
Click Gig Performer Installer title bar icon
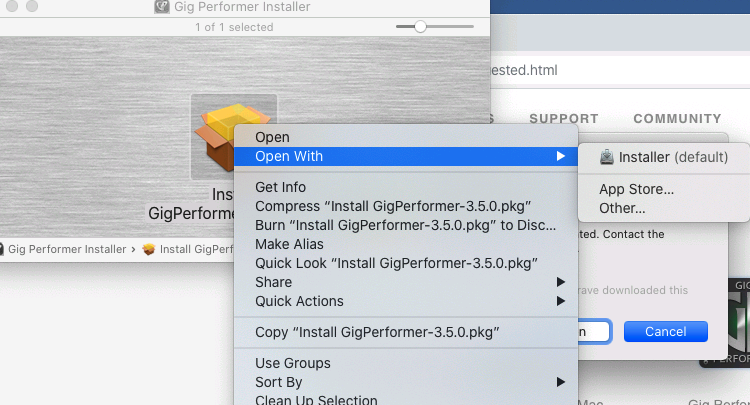[x=162, y=7]
